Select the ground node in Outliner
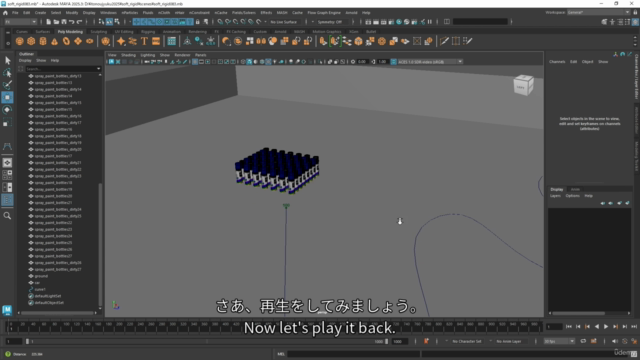 coord(41,276)
